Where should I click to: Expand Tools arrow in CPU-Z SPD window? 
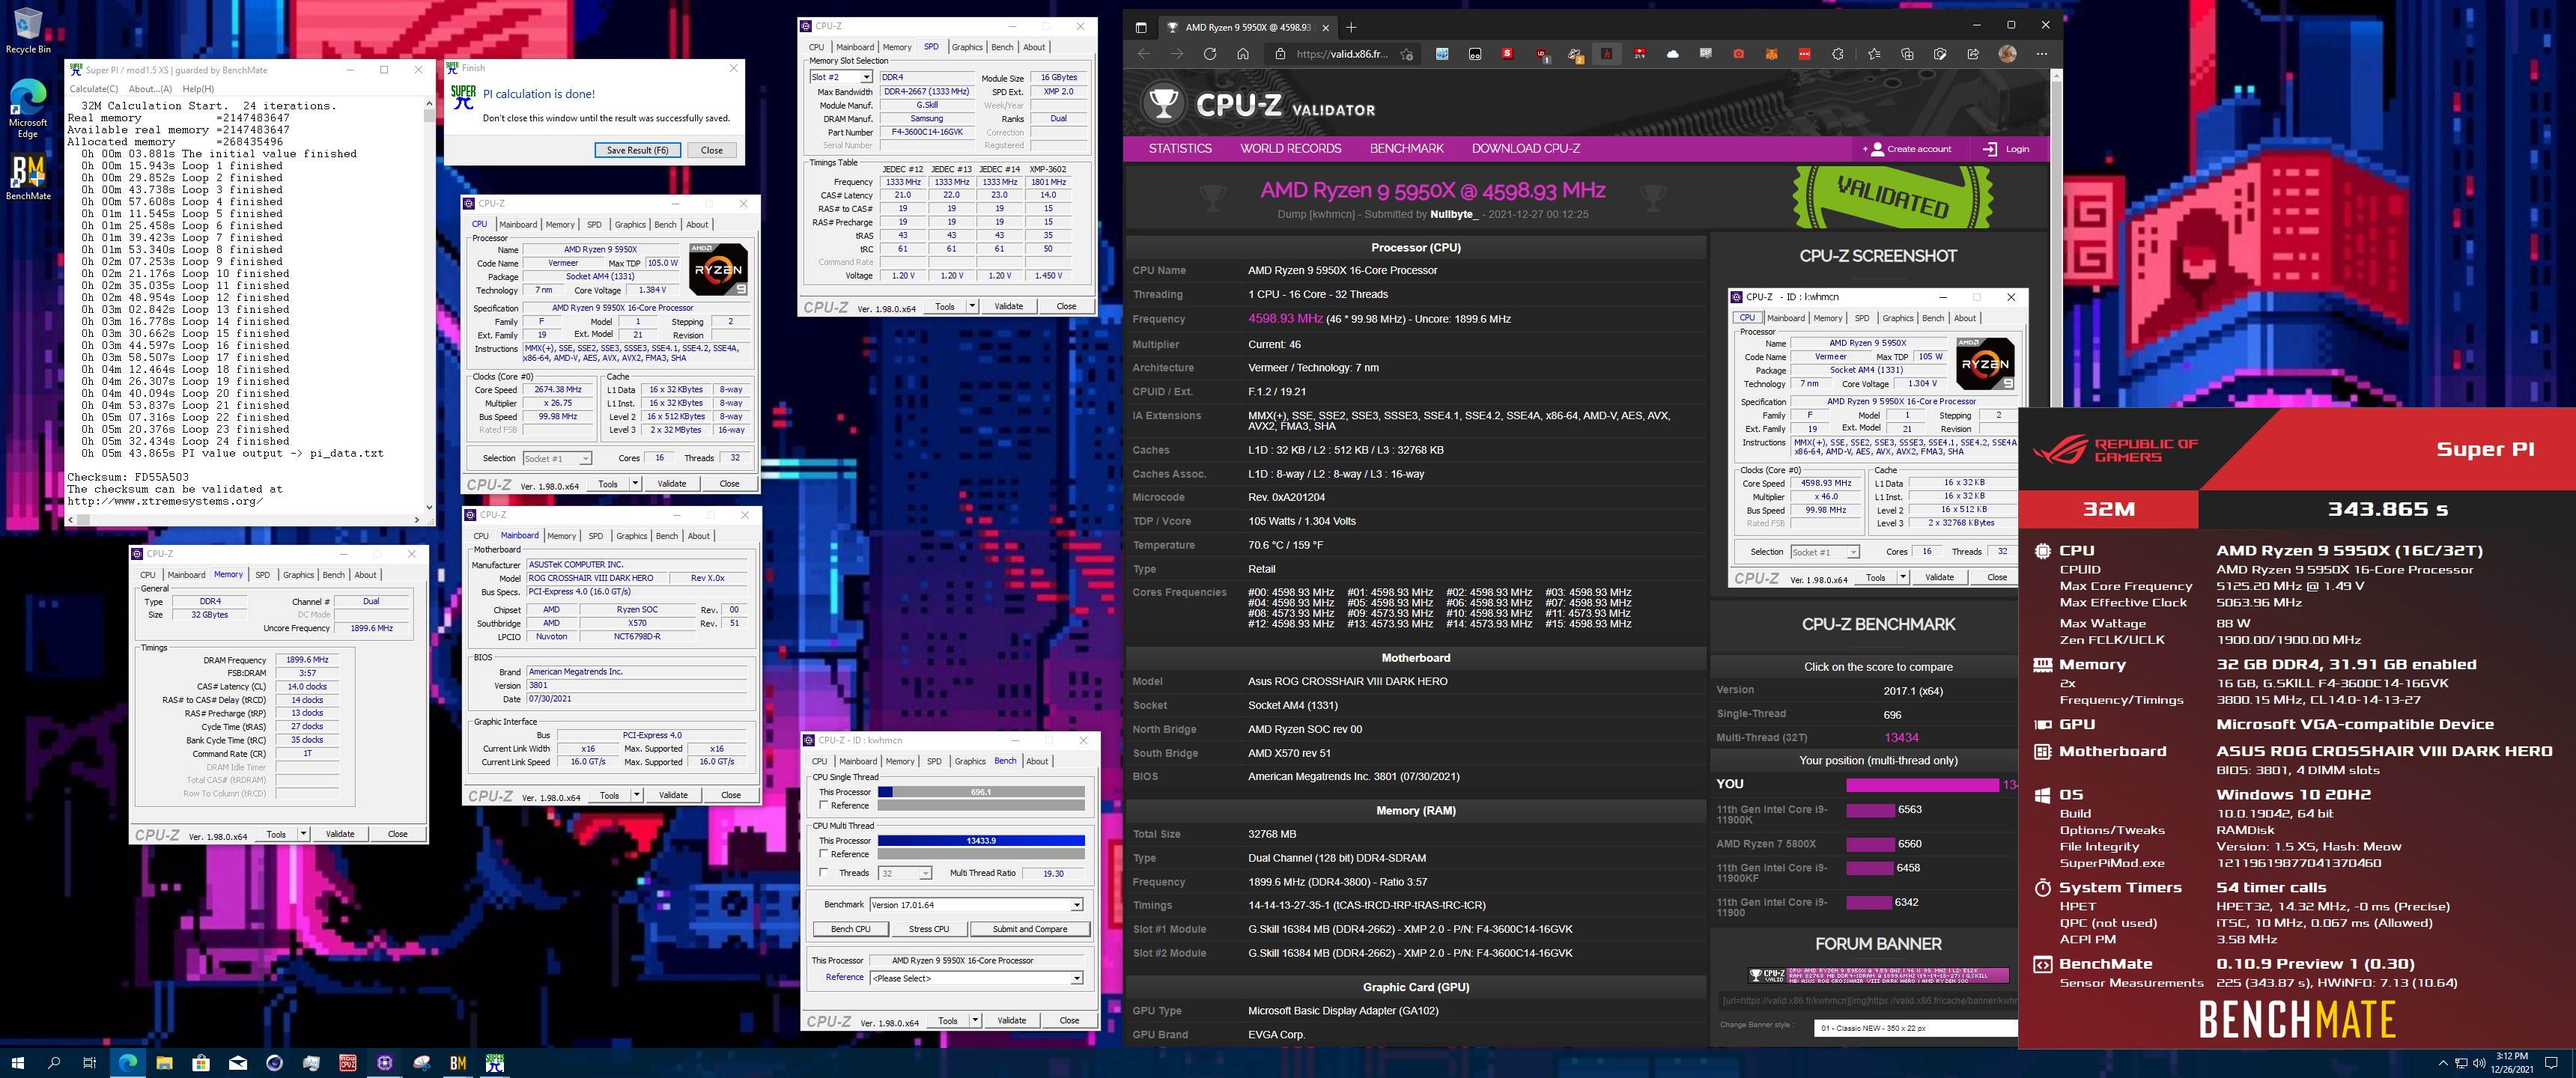971,306
